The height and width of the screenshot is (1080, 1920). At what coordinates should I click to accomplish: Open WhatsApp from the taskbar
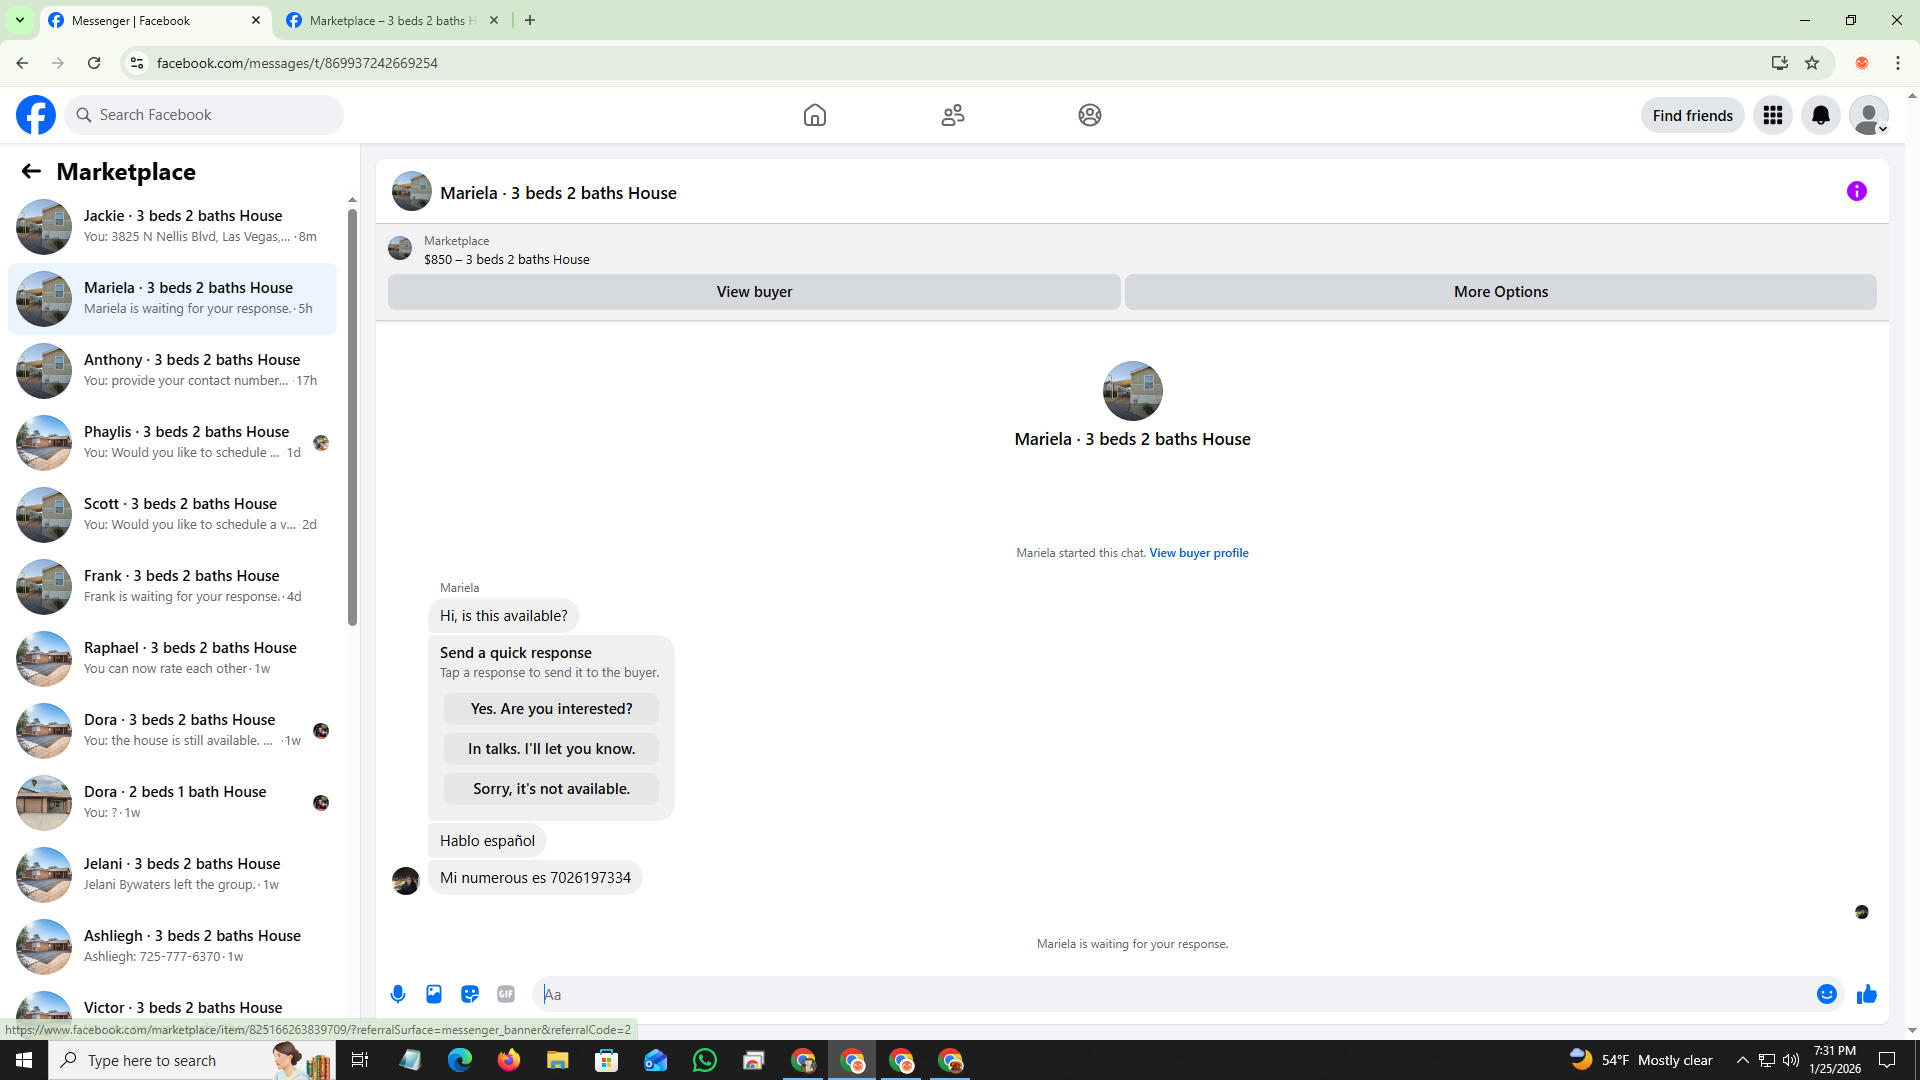pyautogui.click(x=705, y=1060)
